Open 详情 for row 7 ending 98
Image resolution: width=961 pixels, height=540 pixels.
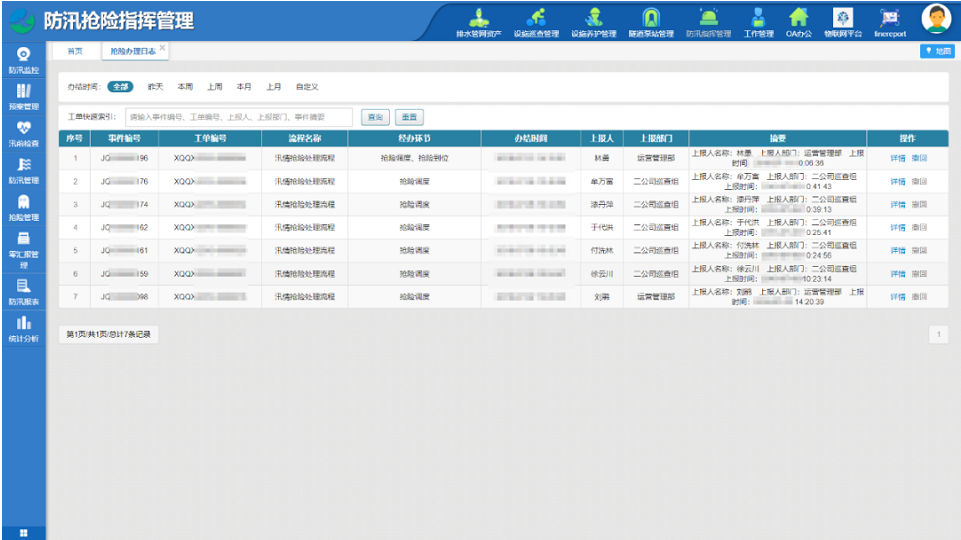(x=898, y=297)
